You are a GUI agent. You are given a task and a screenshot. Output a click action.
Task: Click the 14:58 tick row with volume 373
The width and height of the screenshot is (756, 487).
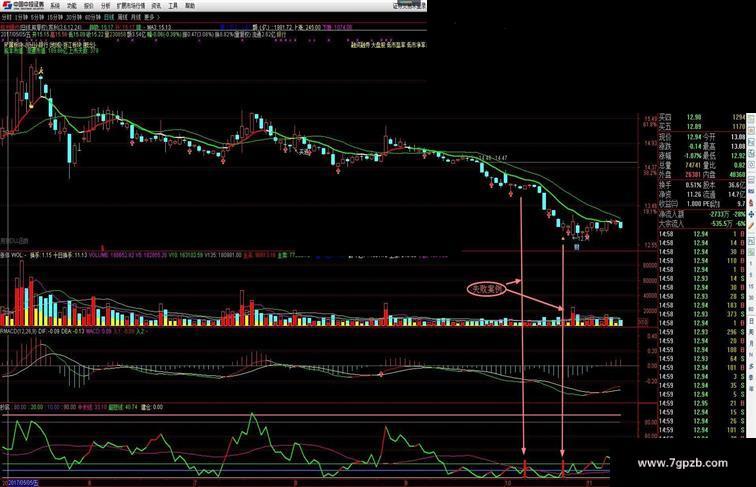point(702,314)
